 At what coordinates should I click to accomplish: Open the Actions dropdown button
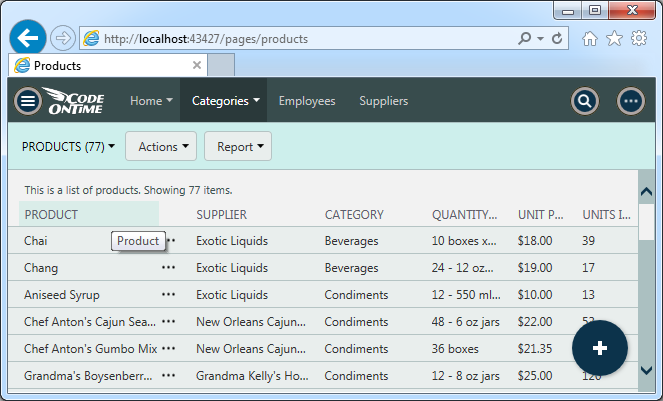[159, 147]
